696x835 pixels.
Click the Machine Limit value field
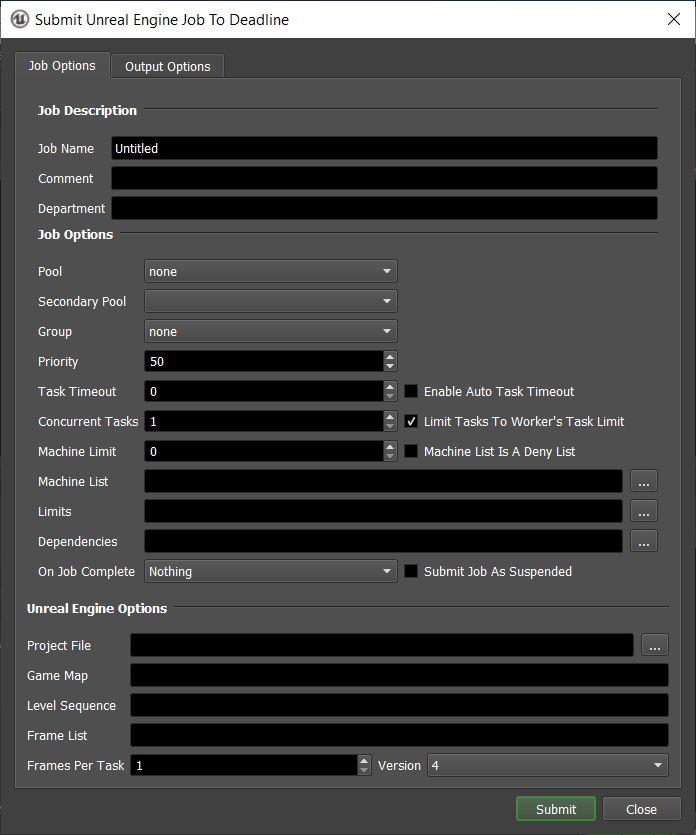point(264,452)
